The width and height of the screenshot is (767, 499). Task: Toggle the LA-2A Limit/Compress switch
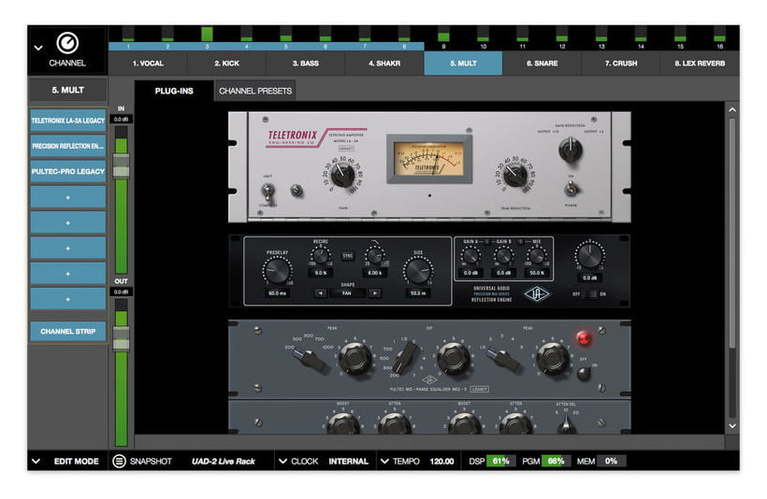[268, 192]
